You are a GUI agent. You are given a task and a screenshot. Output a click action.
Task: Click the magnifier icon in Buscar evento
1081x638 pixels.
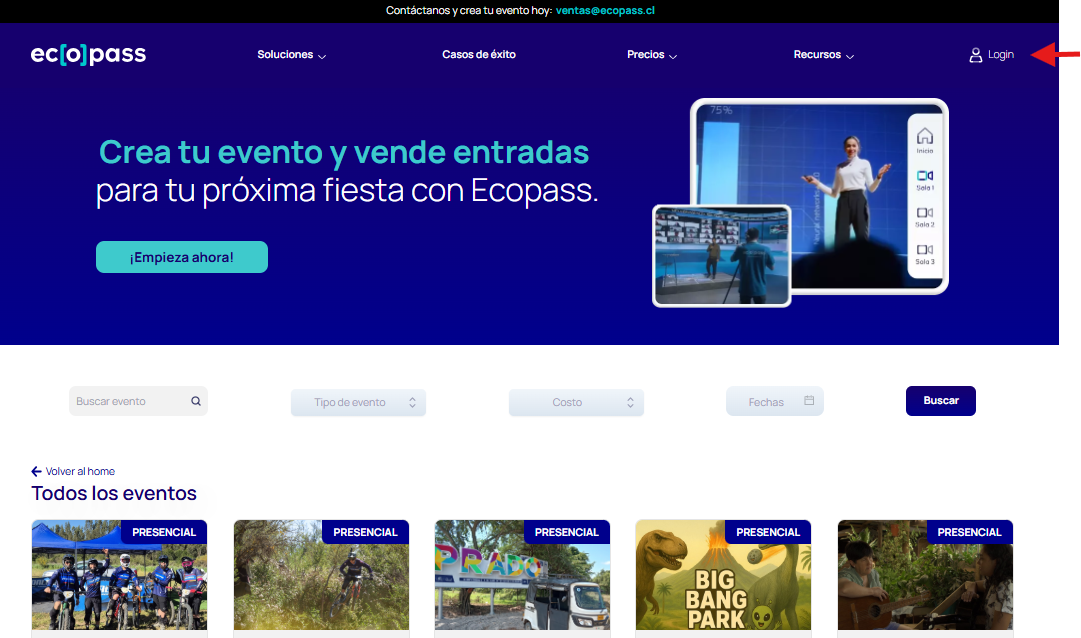(x=196, y=401)
